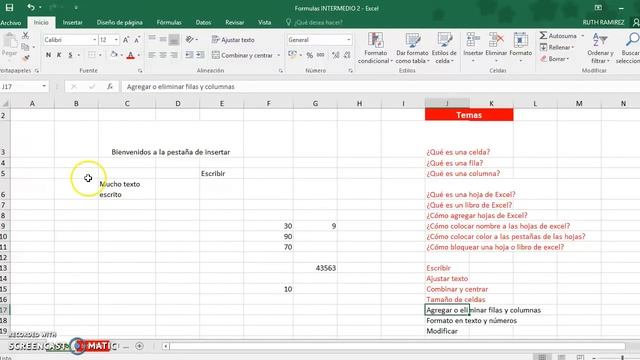The width and height of the screenshot is (640, 360).
Task: Switch to the Insertar ribbon tab
Action: (x=72, y=22)
